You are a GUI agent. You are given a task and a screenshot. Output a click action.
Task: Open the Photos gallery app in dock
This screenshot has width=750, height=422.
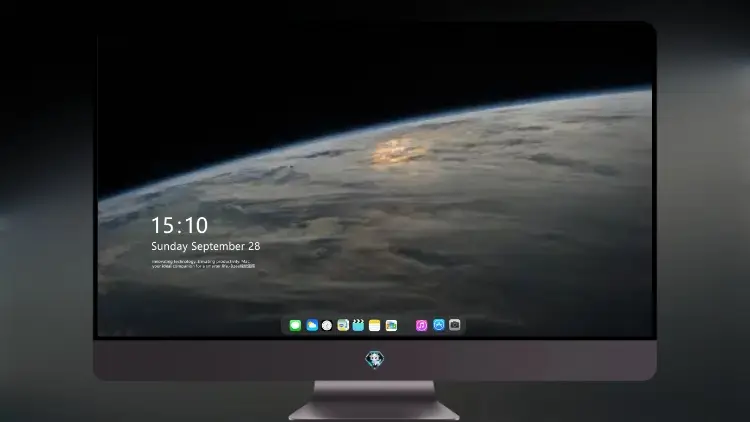pyautogui.click(x=391, y=325)
